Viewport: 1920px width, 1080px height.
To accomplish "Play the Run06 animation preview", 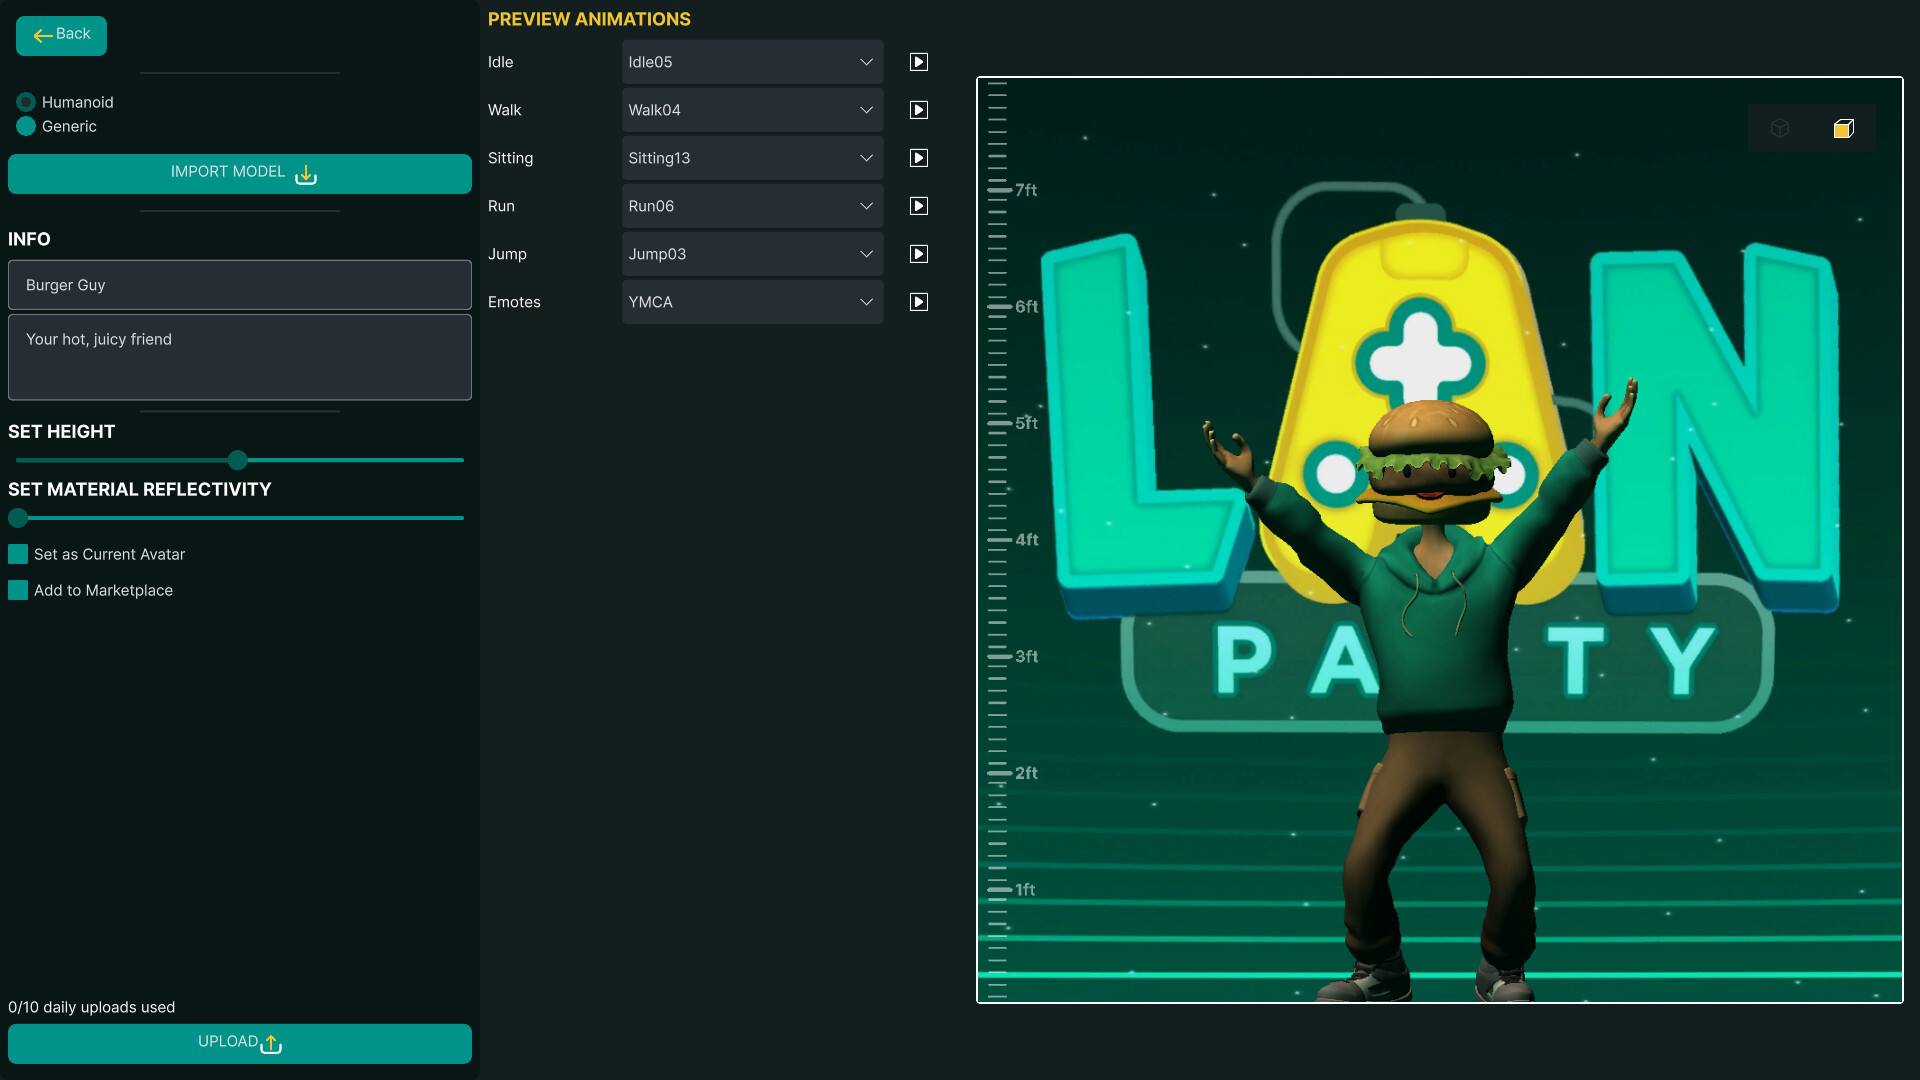I will pos(918,205).
